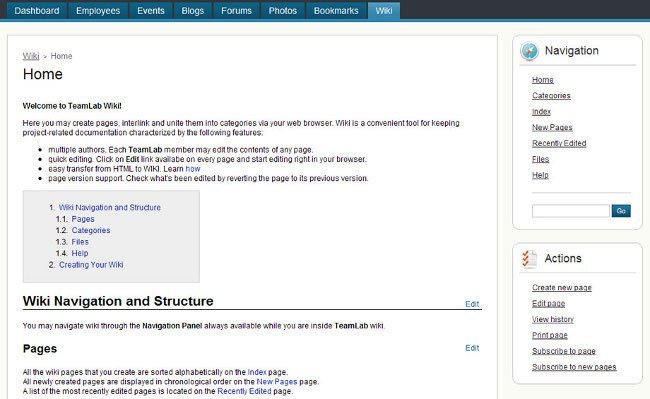Open the Index link in Pages paragraph
Image resolution: width=650 pixels, height=399 pixels.
point(257,372)
